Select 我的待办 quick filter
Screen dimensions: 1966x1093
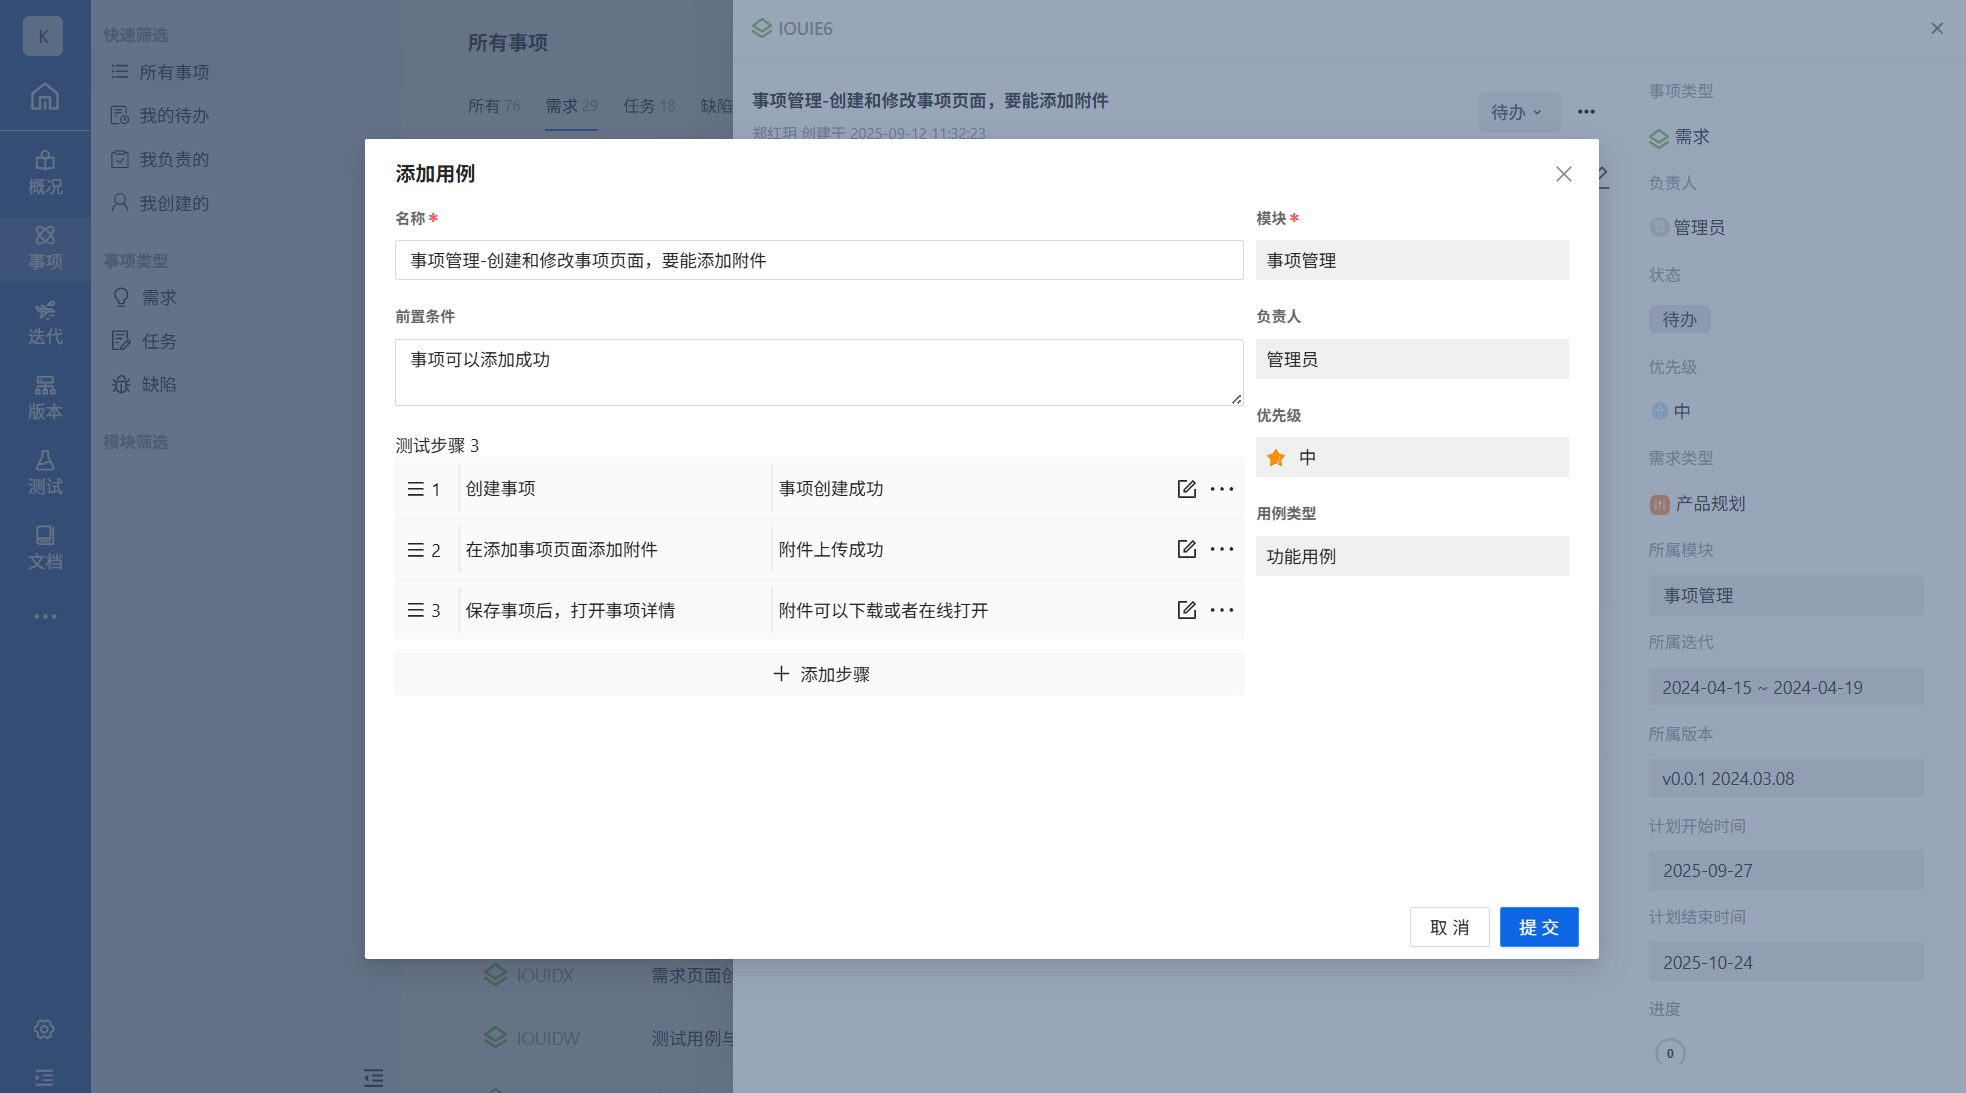coord(173,116)
